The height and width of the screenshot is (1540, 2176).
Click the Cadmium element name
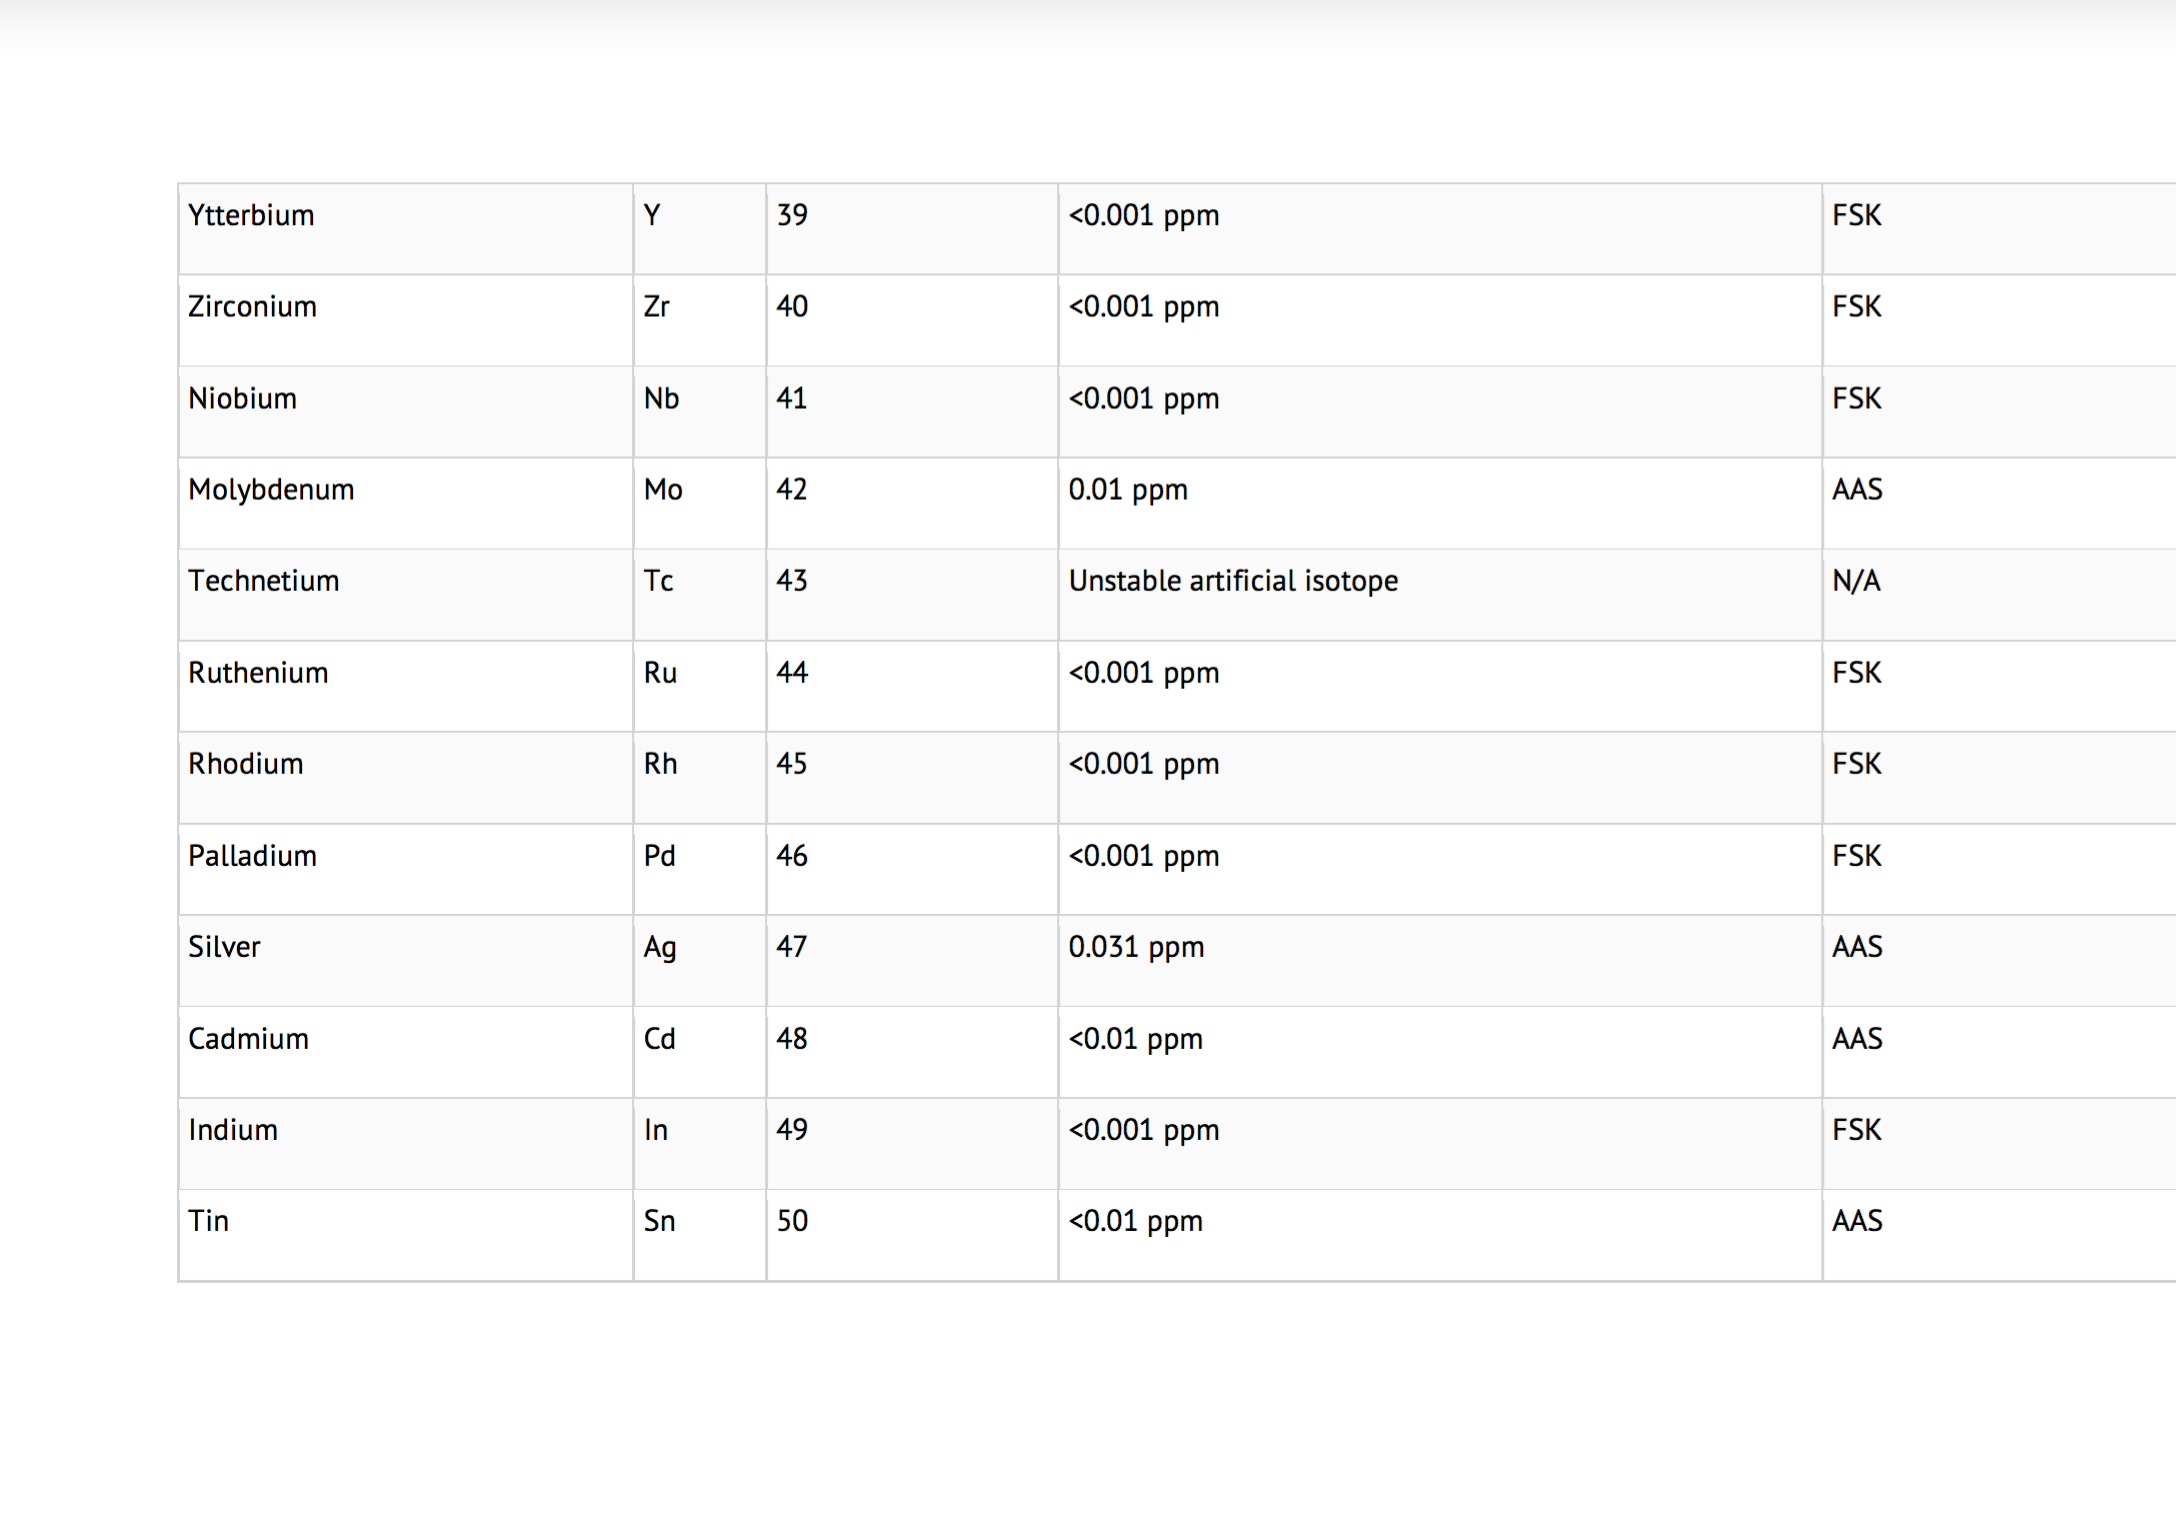pyautogui.click(x=248, y=1038)
